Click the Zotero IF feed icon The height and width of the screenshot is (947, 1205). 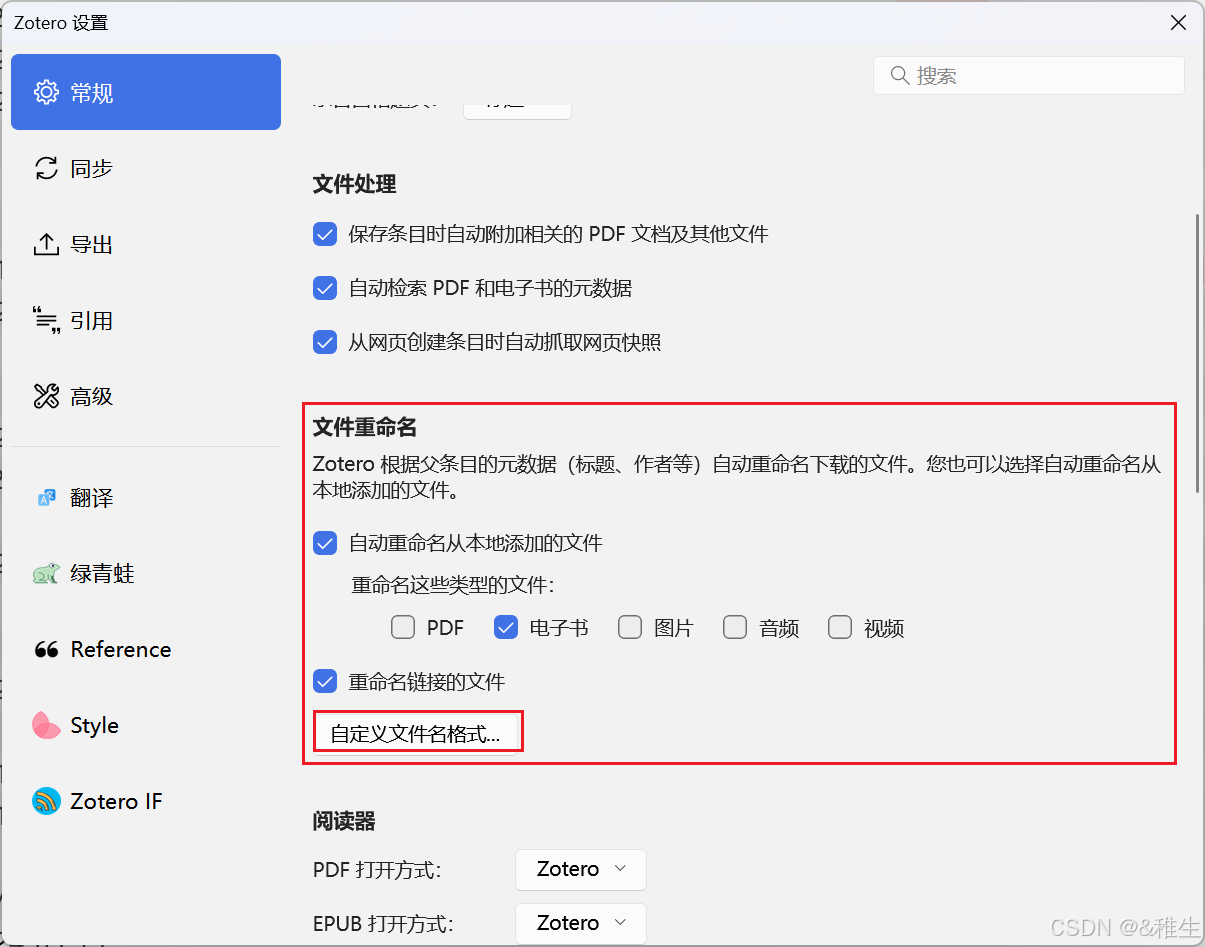coord(46,801)
